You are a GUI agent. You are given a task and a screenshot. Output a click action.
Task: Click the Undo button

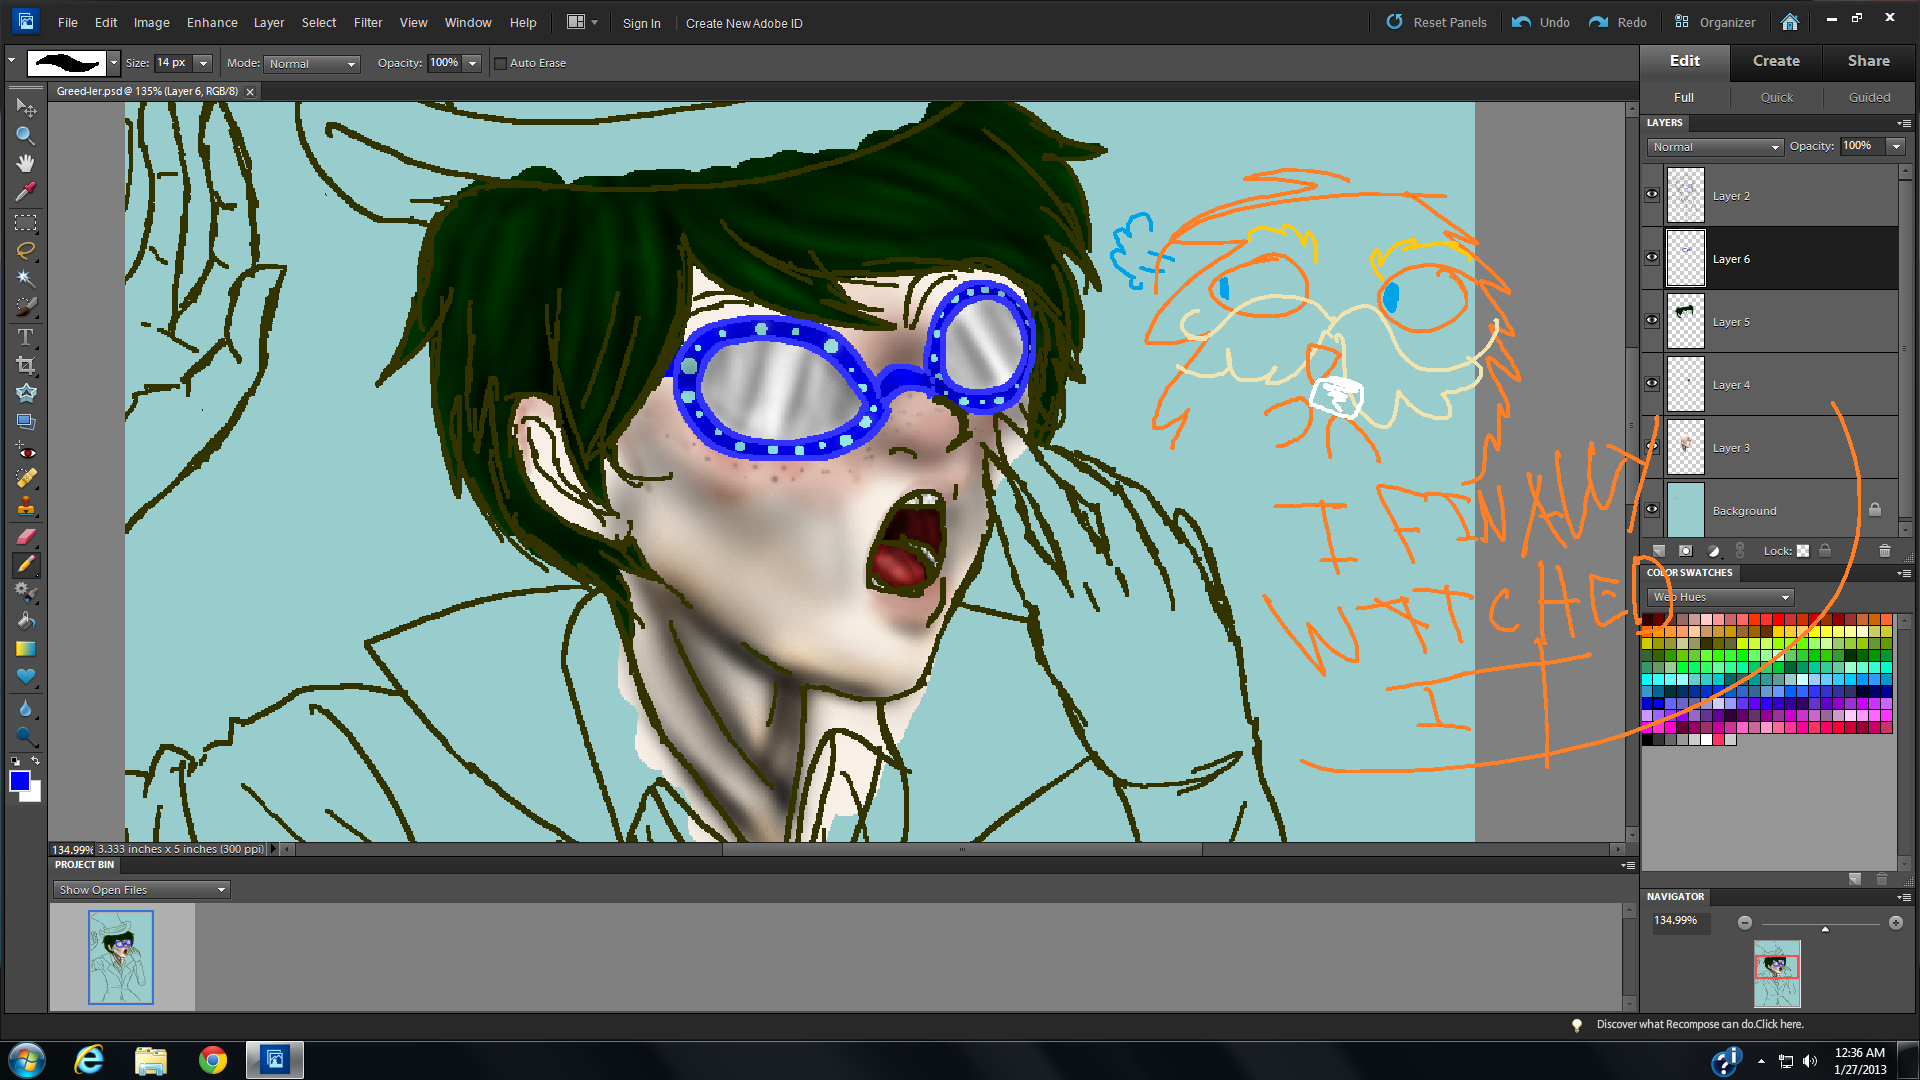click(x=1541, y=22)
